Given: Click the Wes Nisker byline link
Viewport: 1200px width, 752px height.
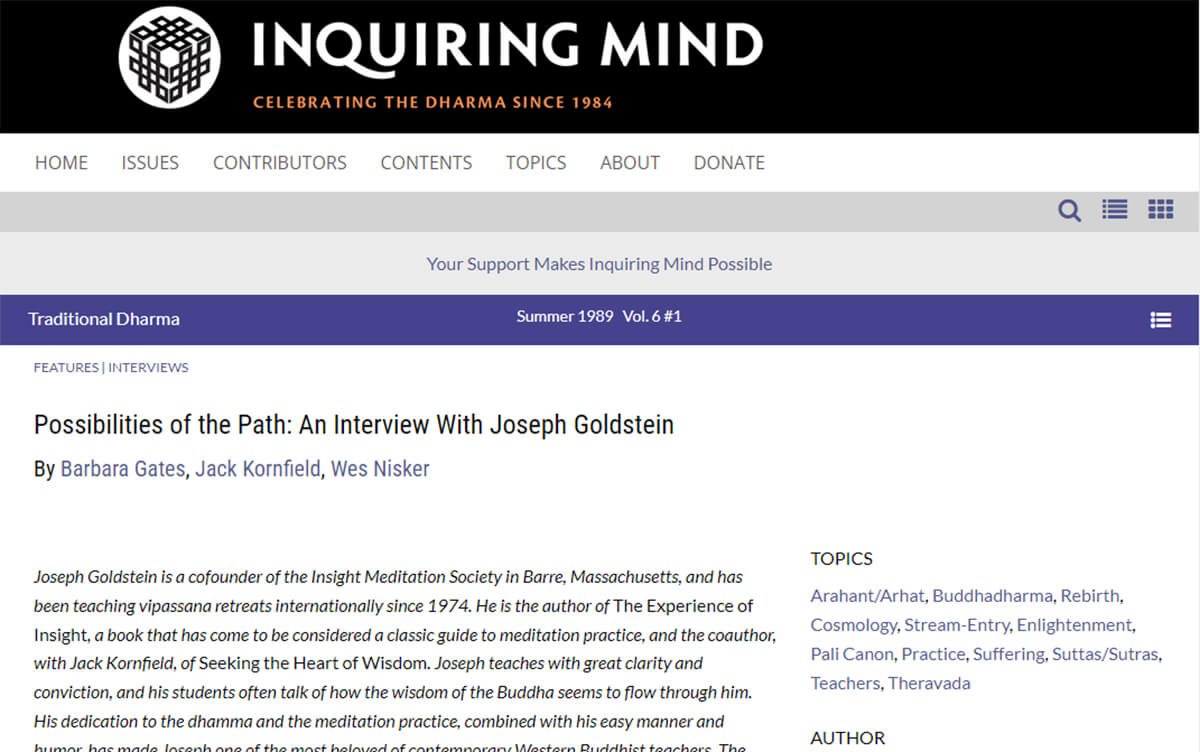Looking at the screenshot, I should click(380, 469).
